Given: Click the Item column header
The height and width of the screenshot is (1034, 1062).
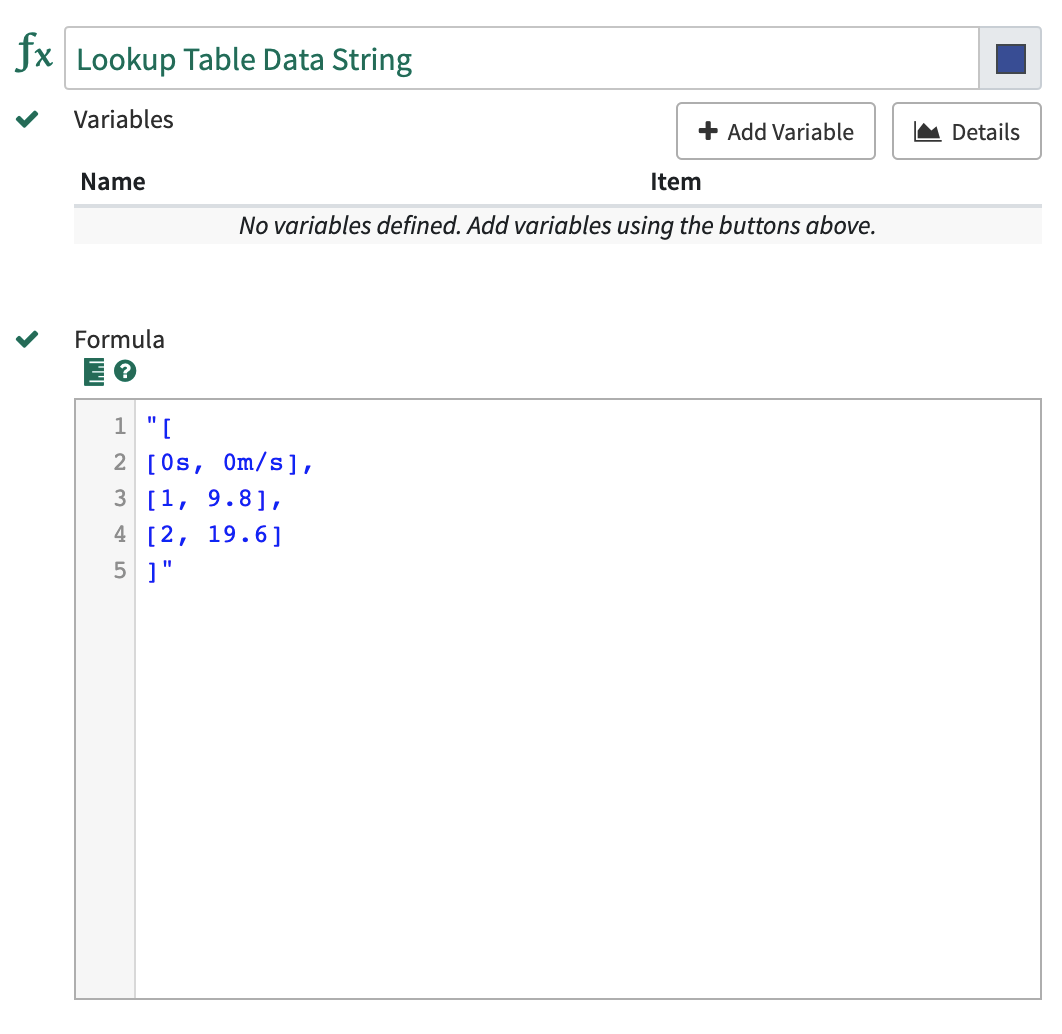Looking at the screenshot, I should 676,182.
